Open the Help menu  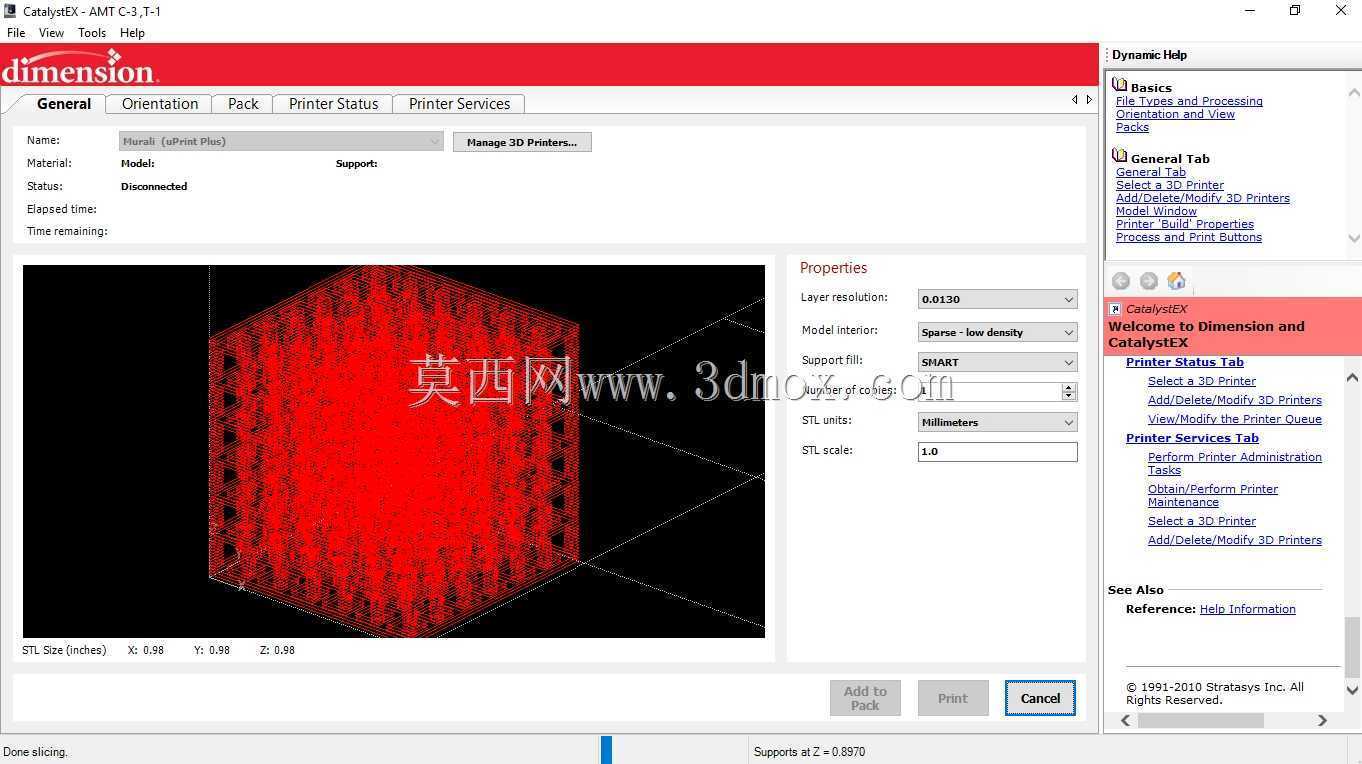132,33
